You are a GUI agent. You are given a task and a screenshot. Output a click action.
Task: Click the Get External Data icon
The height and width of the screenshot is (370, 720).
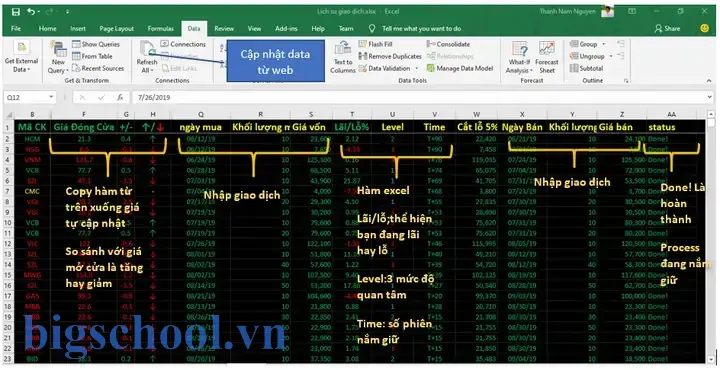click(22, 48)
